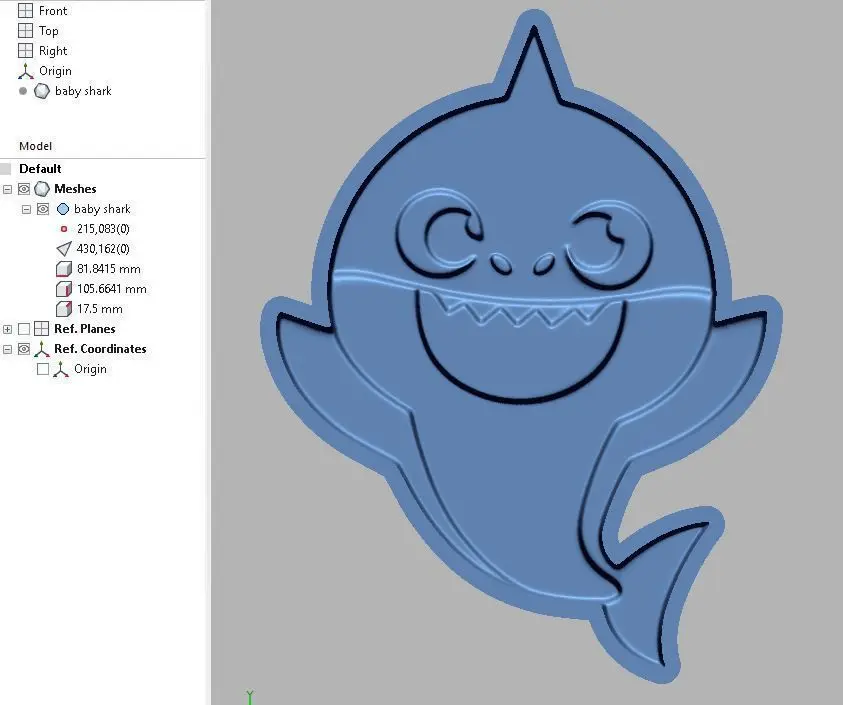Screen dimensions: 843x705
Task: Select the Front tree item
Action: point(53,11)
